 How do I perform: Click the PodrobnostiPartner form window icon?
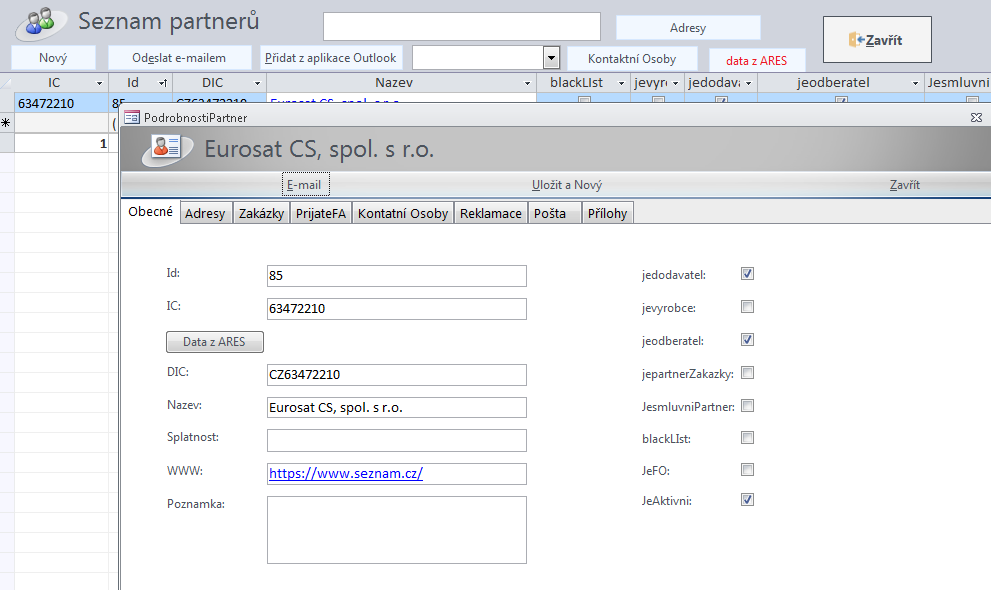click(x=131, y=117)
